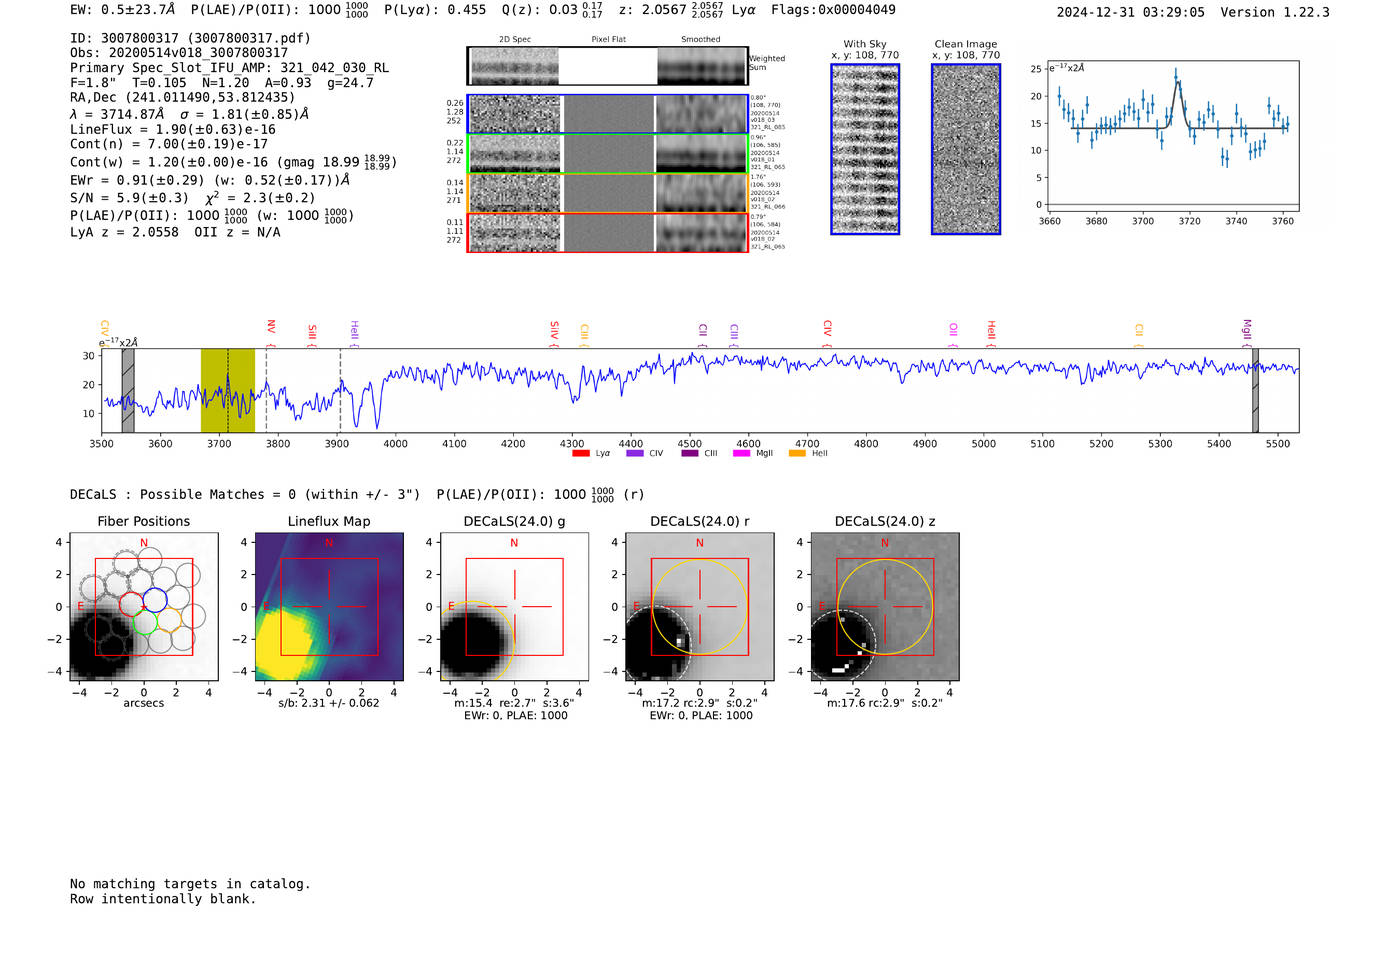Click the orange HeII legend swatch
Image resolution: width=1400 pixels, height=953 pixels.
pyautogui.click(x=797, y=453)
